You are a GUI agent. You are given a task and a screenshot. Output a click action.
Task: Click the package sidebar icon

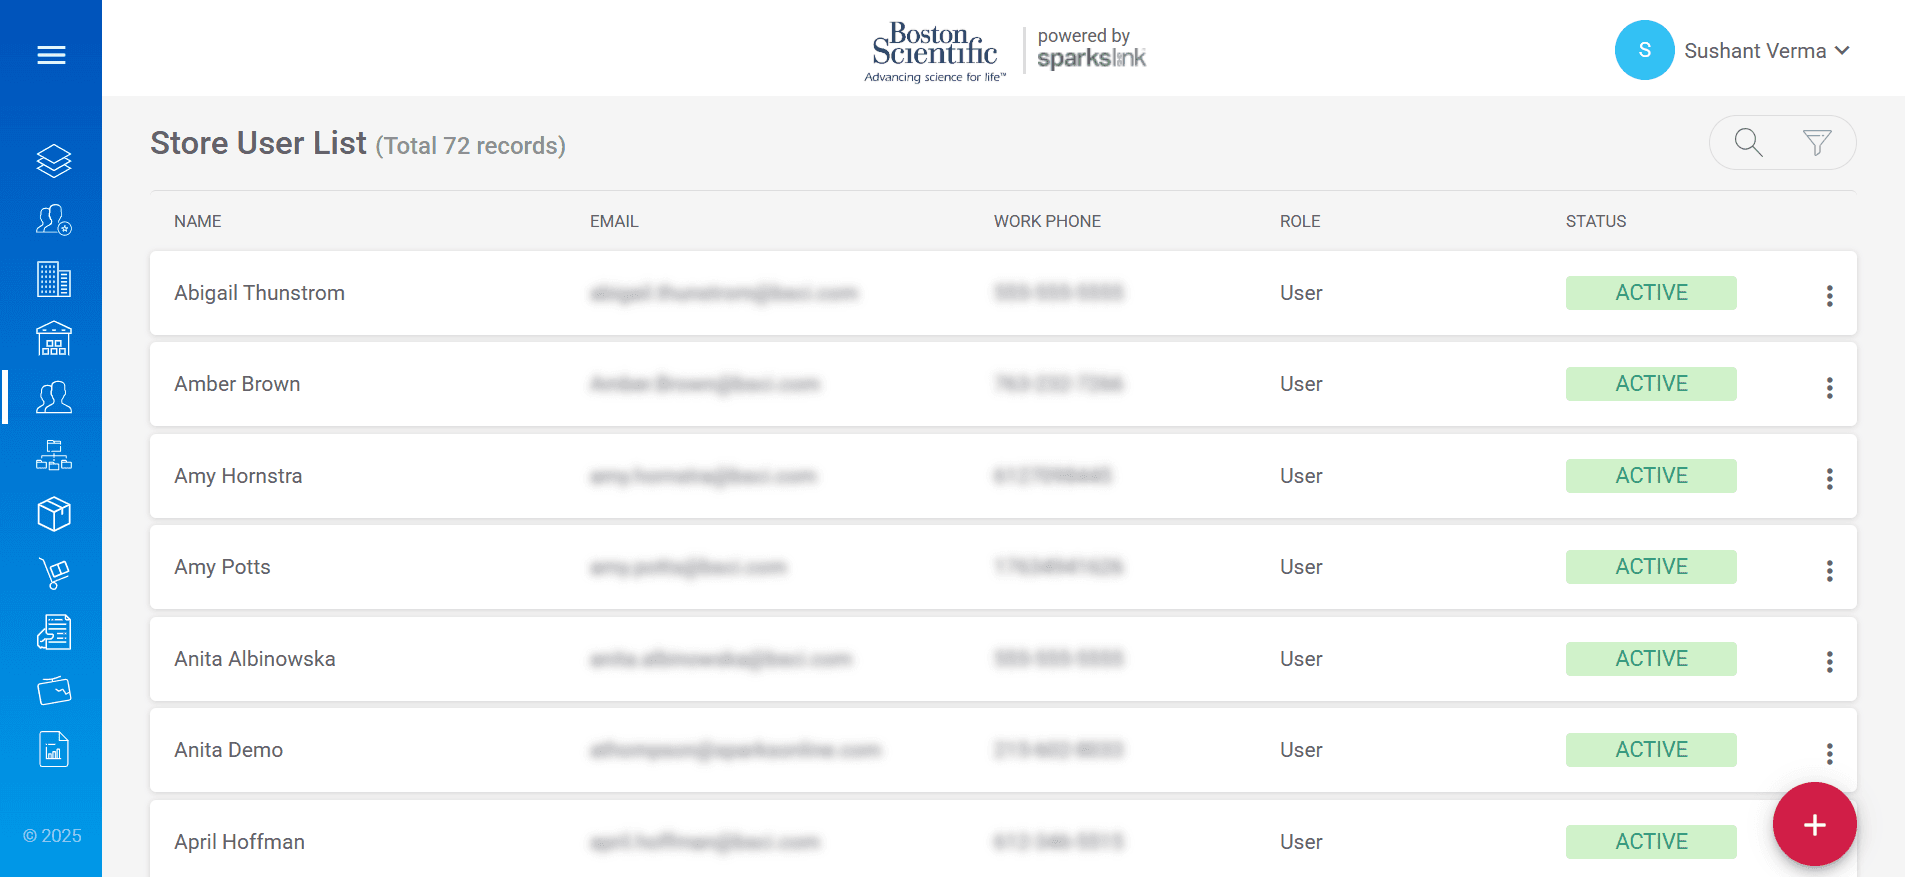coord(52,514)
